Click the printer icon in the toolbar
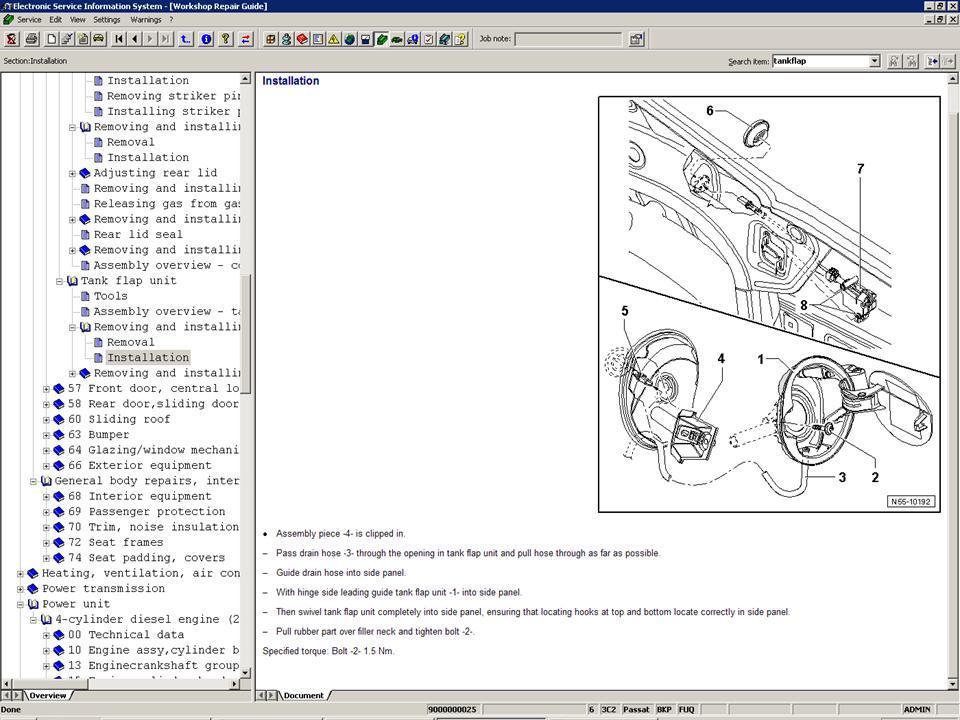 (x=31, y=39)
